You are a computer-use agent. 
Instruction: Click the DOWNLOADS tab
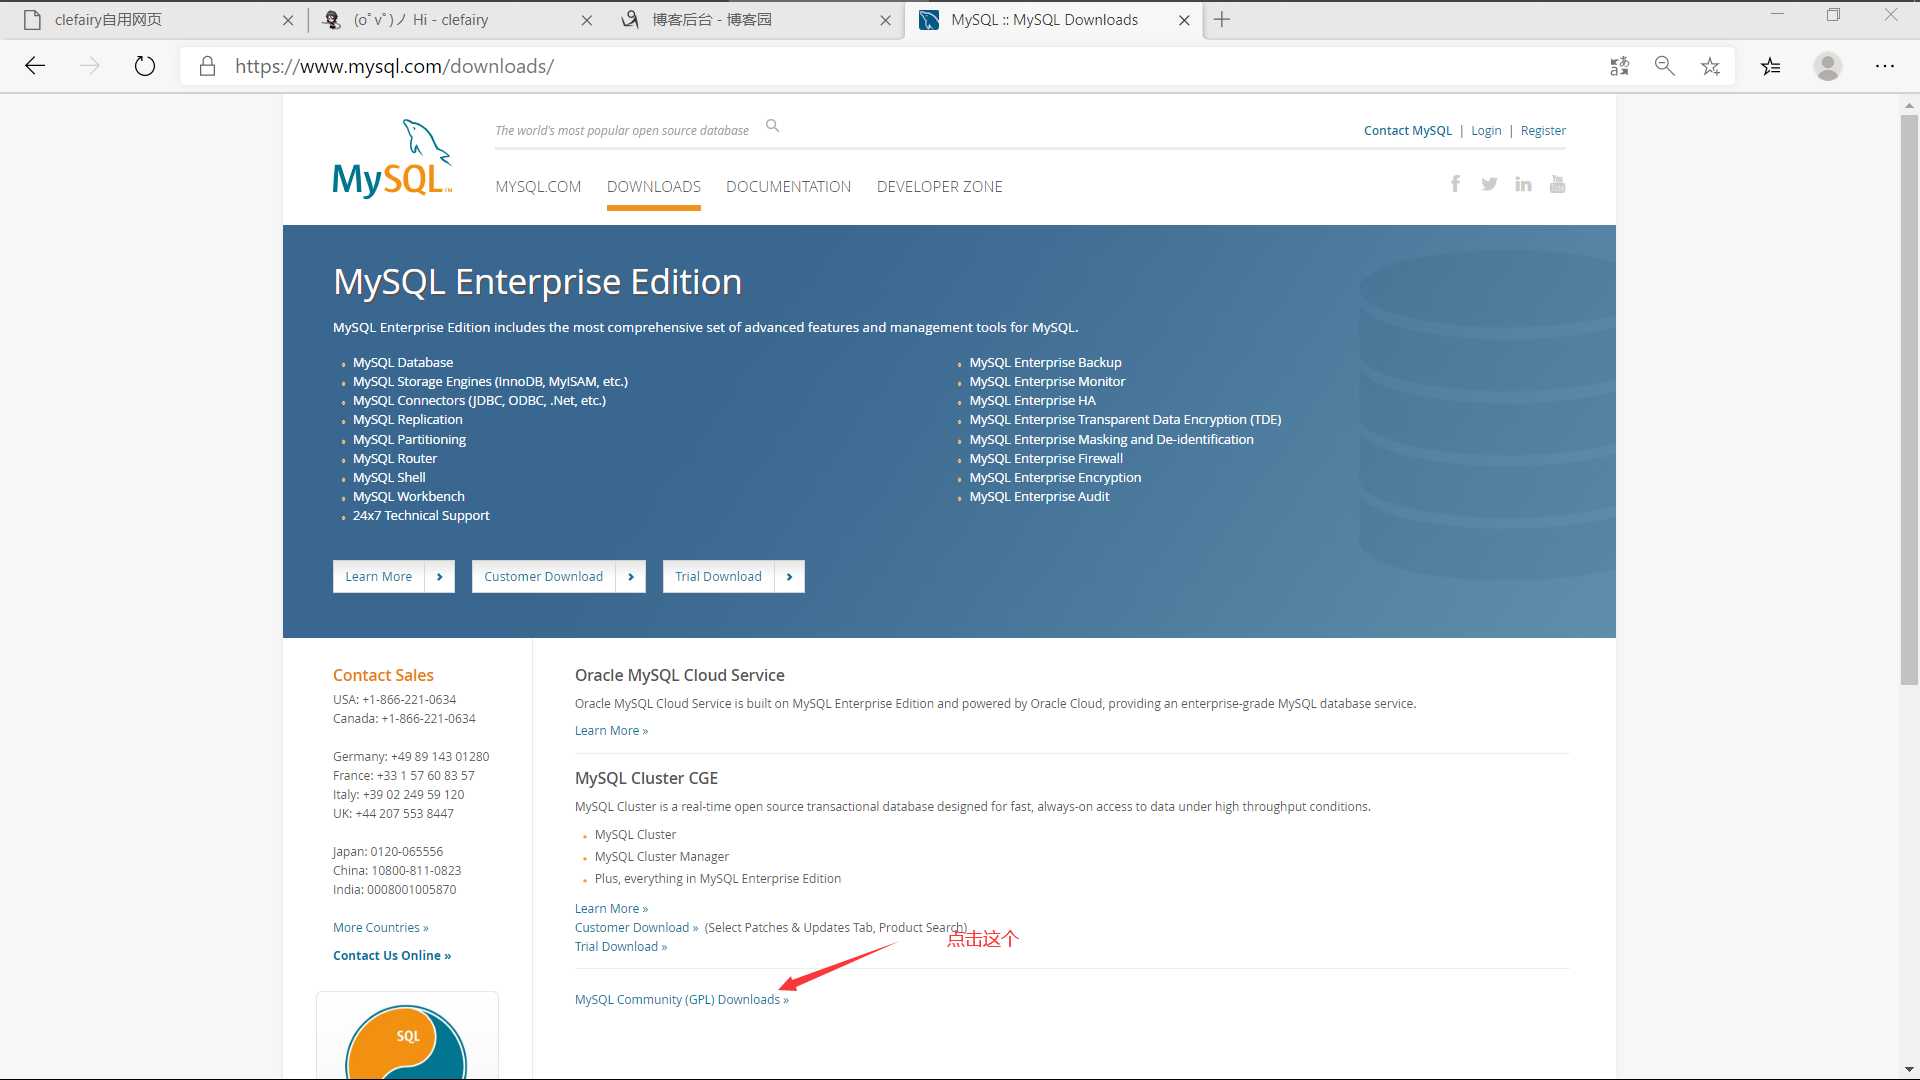tap(654, 186)
